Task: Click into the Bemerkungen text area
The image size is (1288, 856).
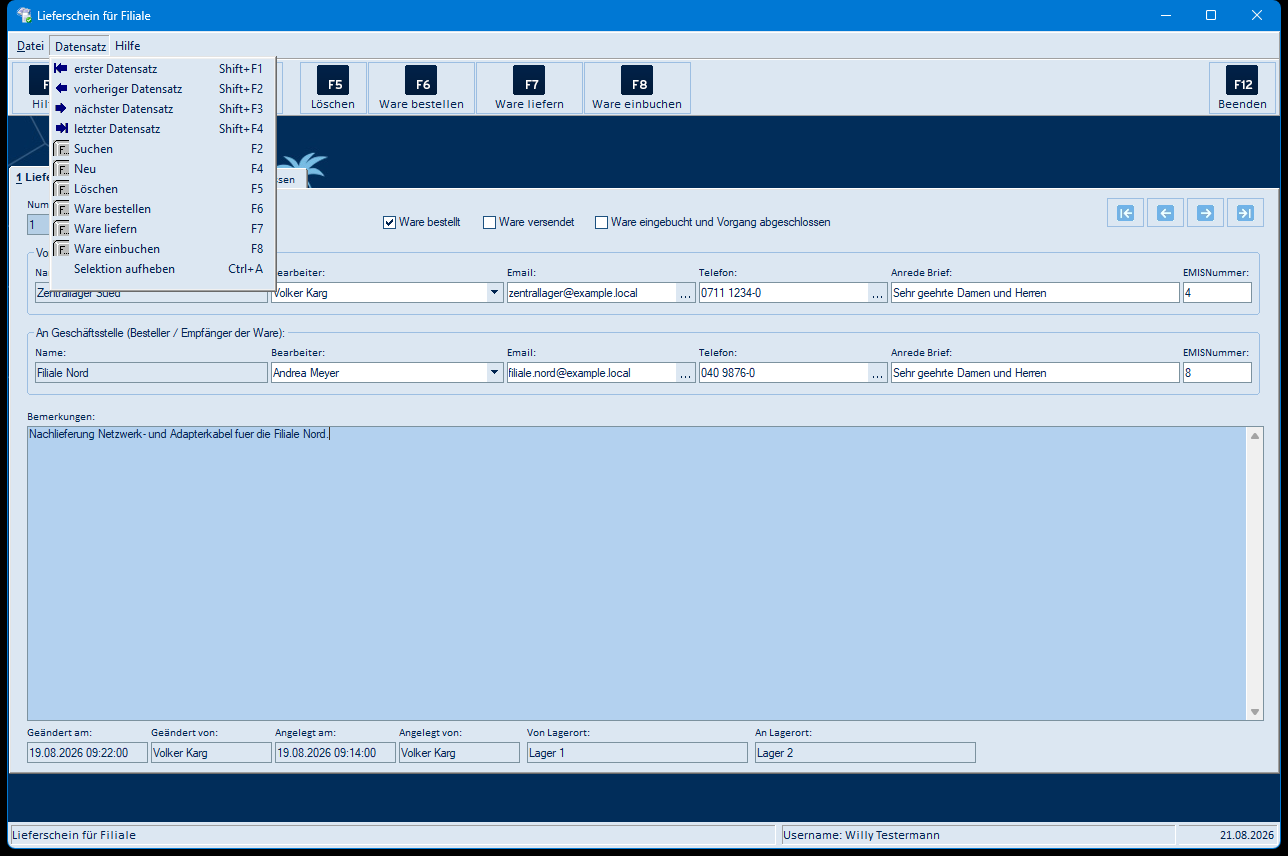Action: [637, 573]
